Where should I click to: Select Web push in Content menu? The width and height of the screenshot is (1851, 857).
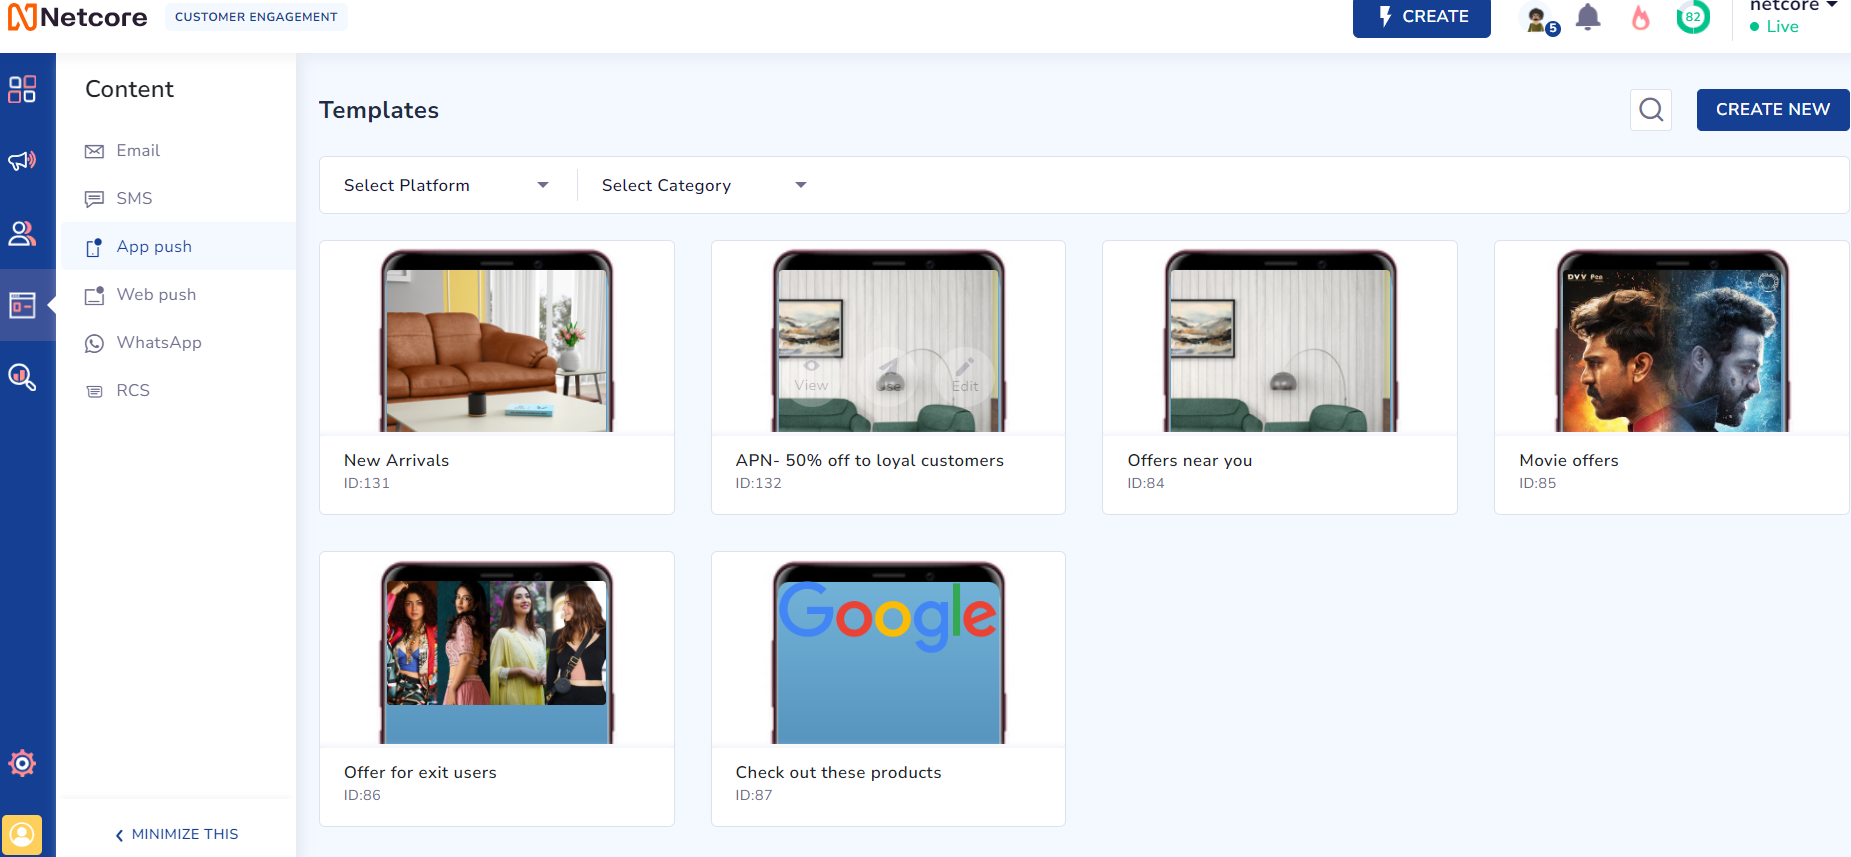click(x=156, y=294)
